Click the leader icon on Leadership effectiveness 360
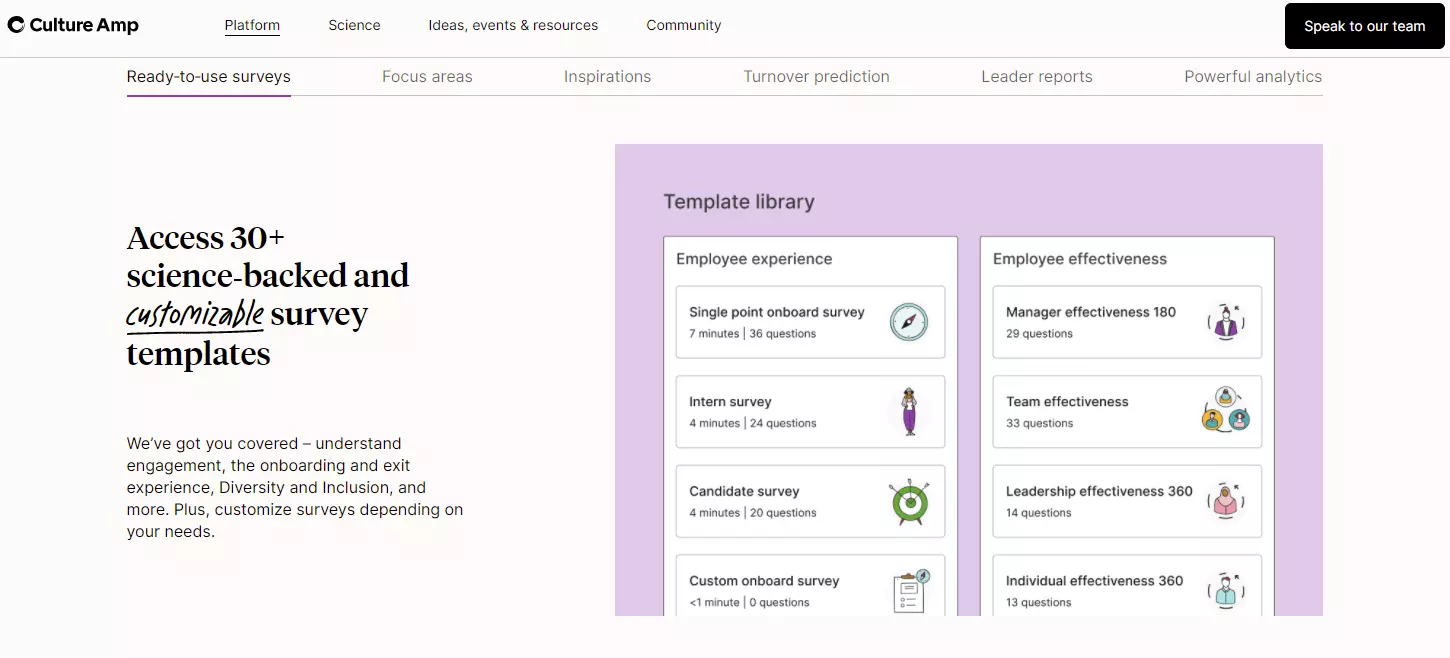The height and width of the screenshot is (658, 1450). [x=1225, y=501]
